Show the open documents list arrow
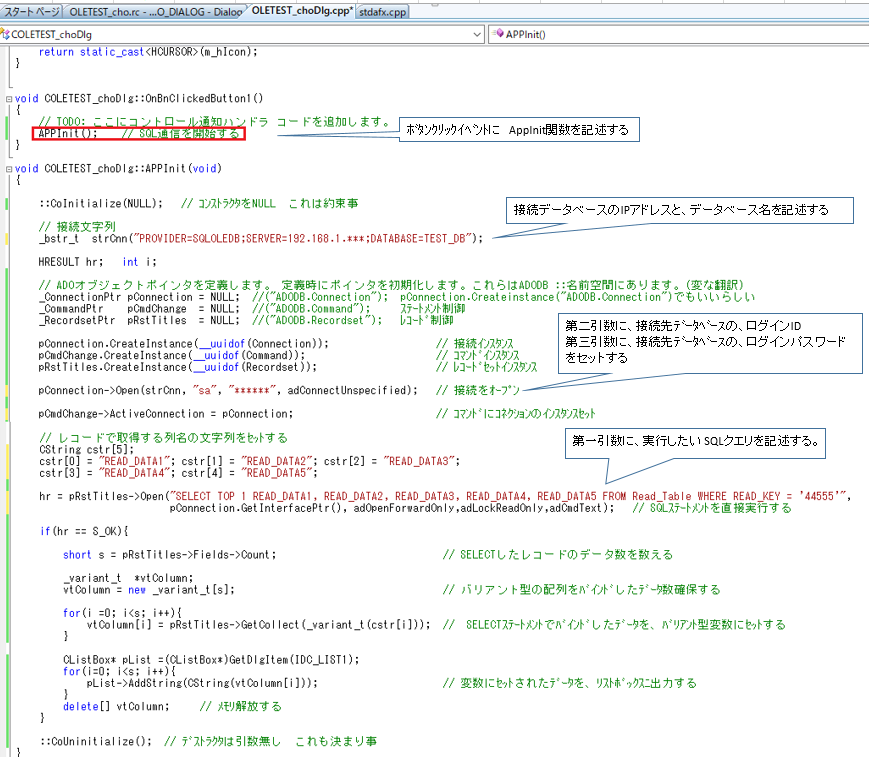 [860, 11]
